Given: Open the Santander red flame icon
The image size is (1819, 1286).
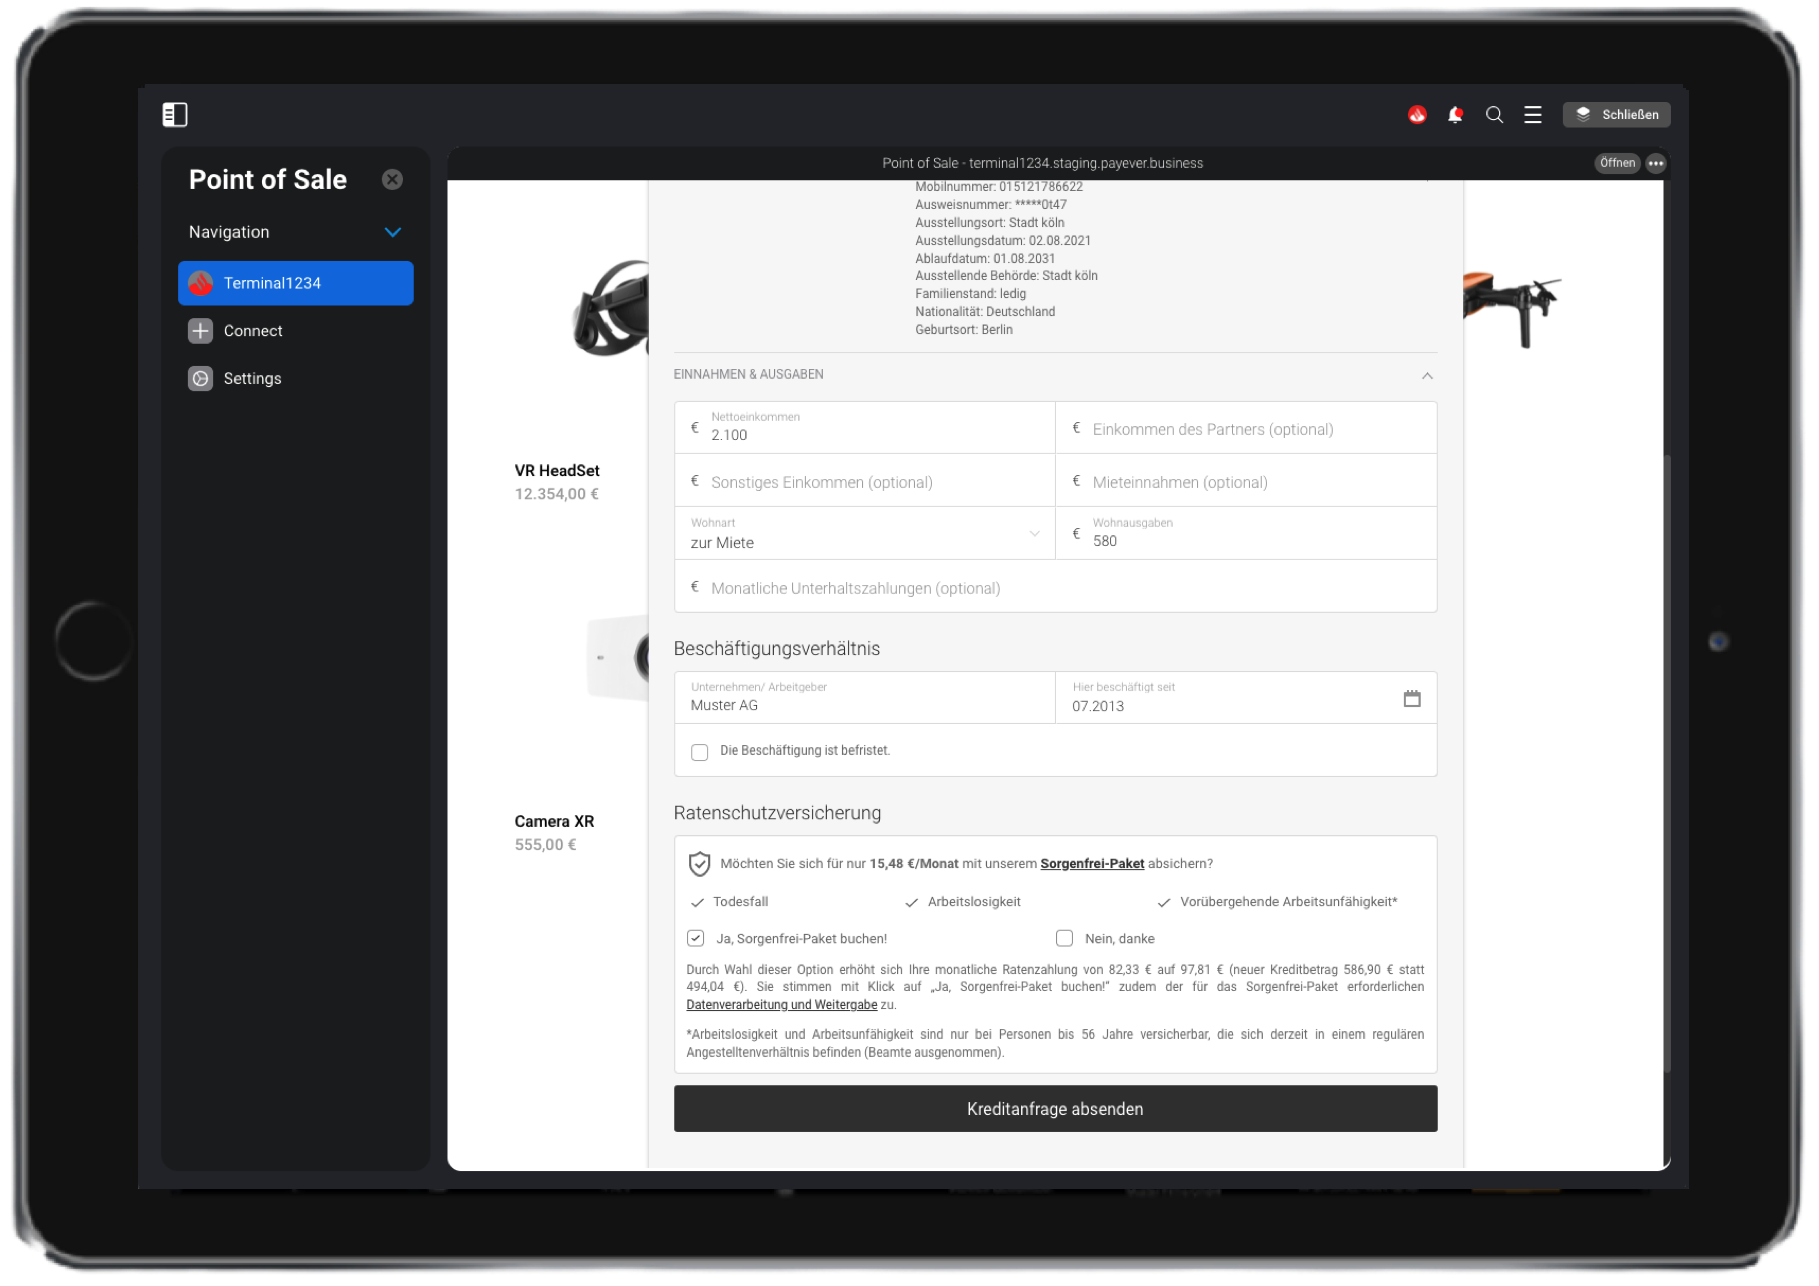Looking at the screenshot, I should point(1417,115).
